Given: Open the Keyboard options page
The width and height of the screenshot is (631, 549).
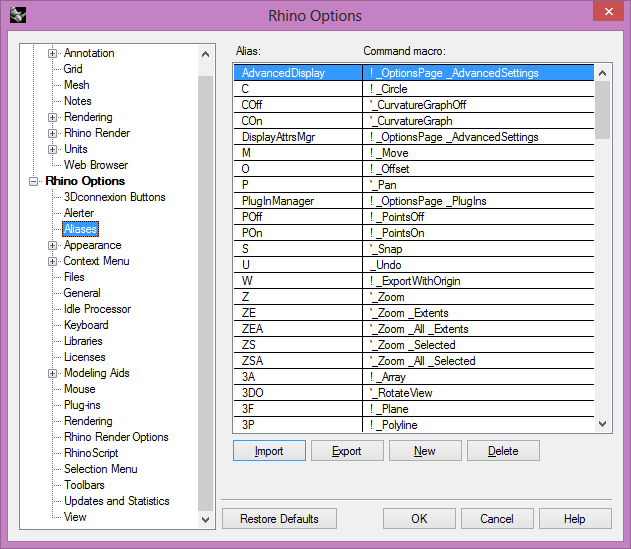Looking at the screenshot, I should 86,325.
